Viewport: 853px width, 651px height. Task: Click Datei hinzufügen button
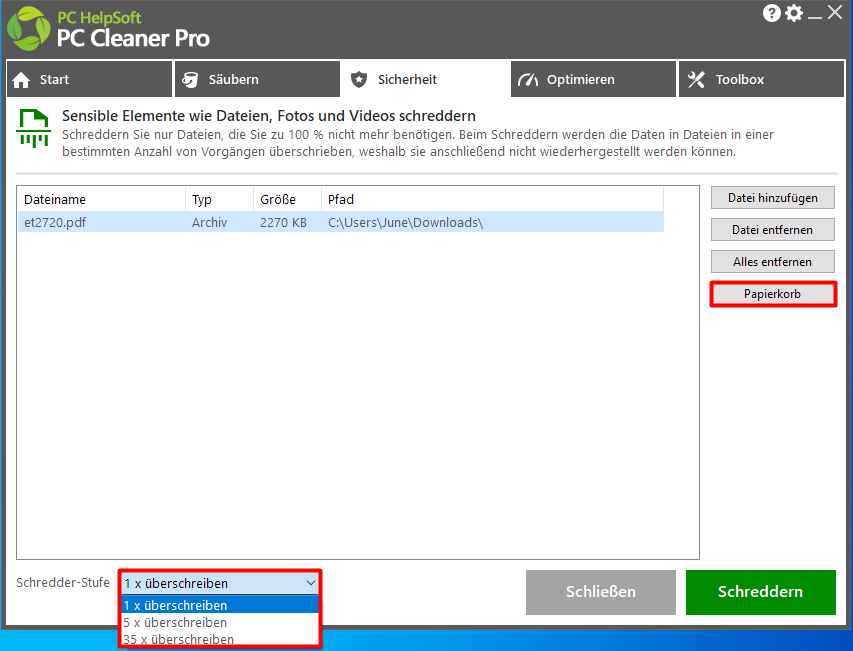[772, 198]
